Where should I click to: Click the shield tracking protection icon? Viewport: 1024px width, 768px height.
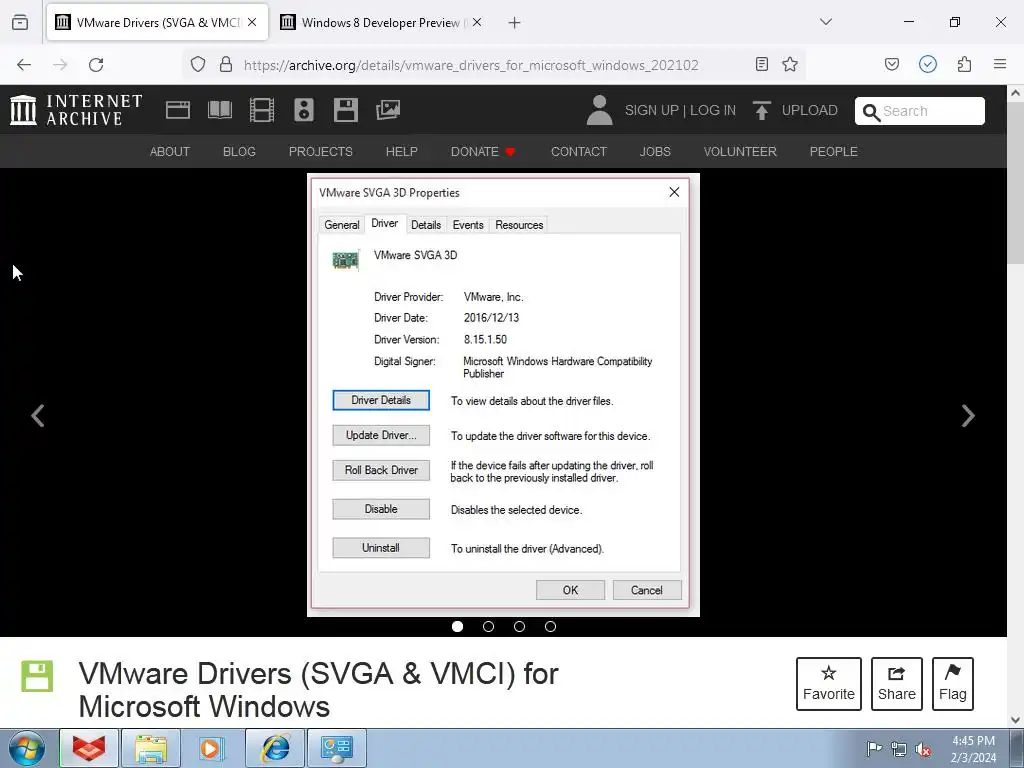[x=198, y=64]
